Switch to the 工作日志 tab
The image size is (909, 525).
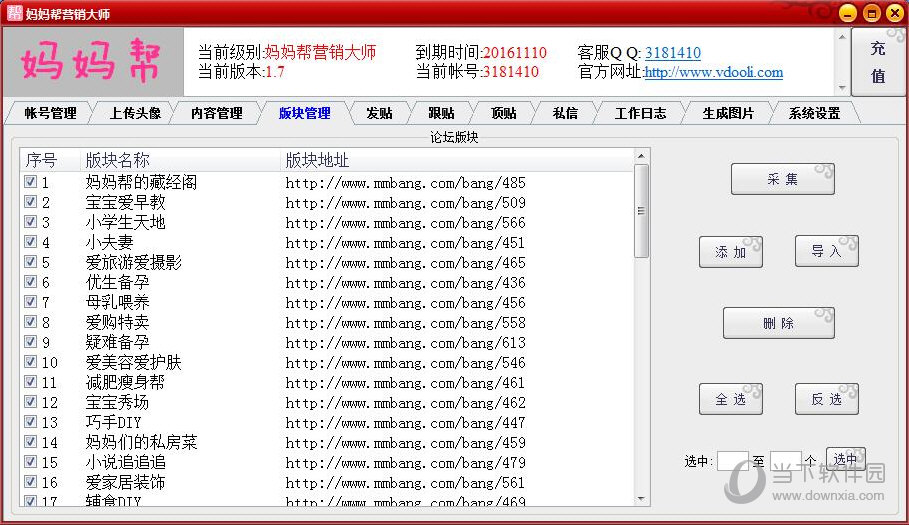(x=640, y=113)
